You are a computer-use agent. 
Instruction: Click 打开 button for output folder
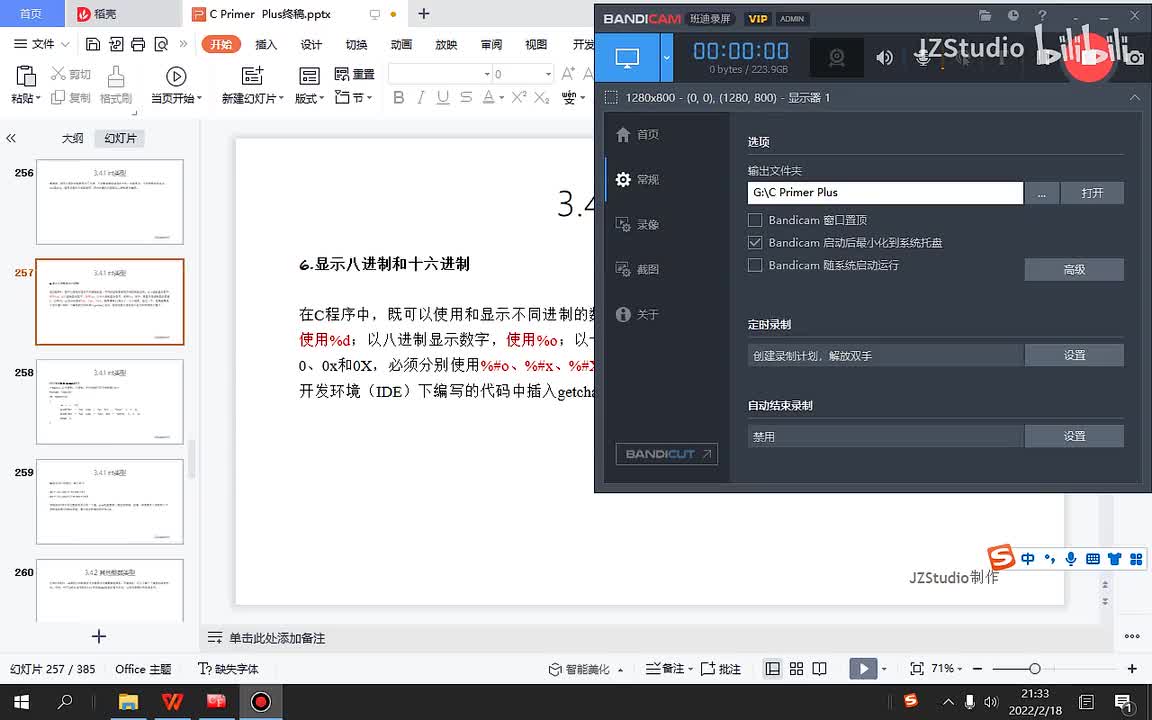tap(1092, 193)
